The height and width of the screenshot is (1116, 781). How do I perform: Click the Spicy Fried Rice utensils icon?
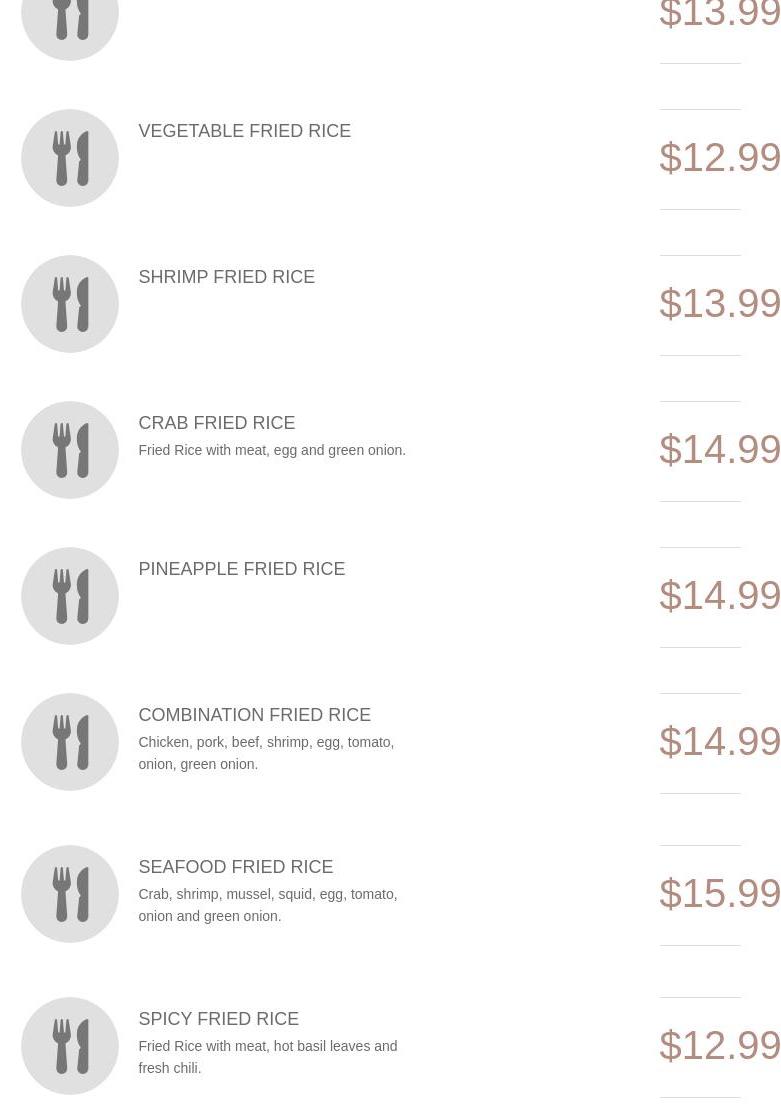click(x=69, y=1046)
